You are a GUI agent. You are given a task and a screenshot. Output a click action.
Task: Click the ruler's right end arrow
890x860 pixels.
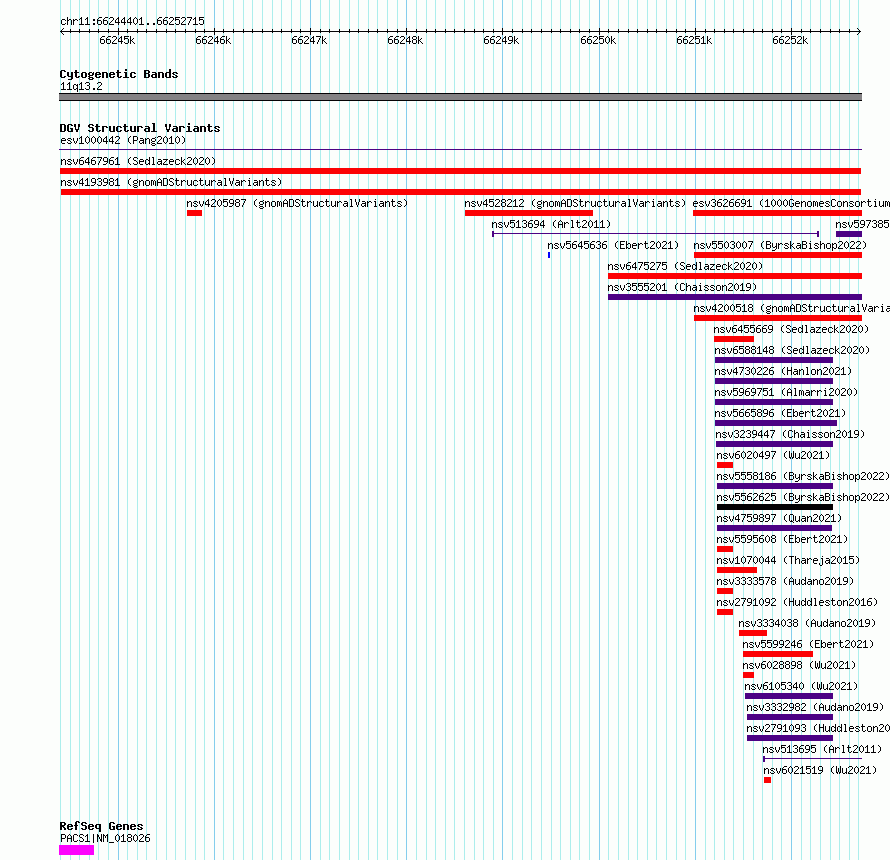click(x=859, y=31)
